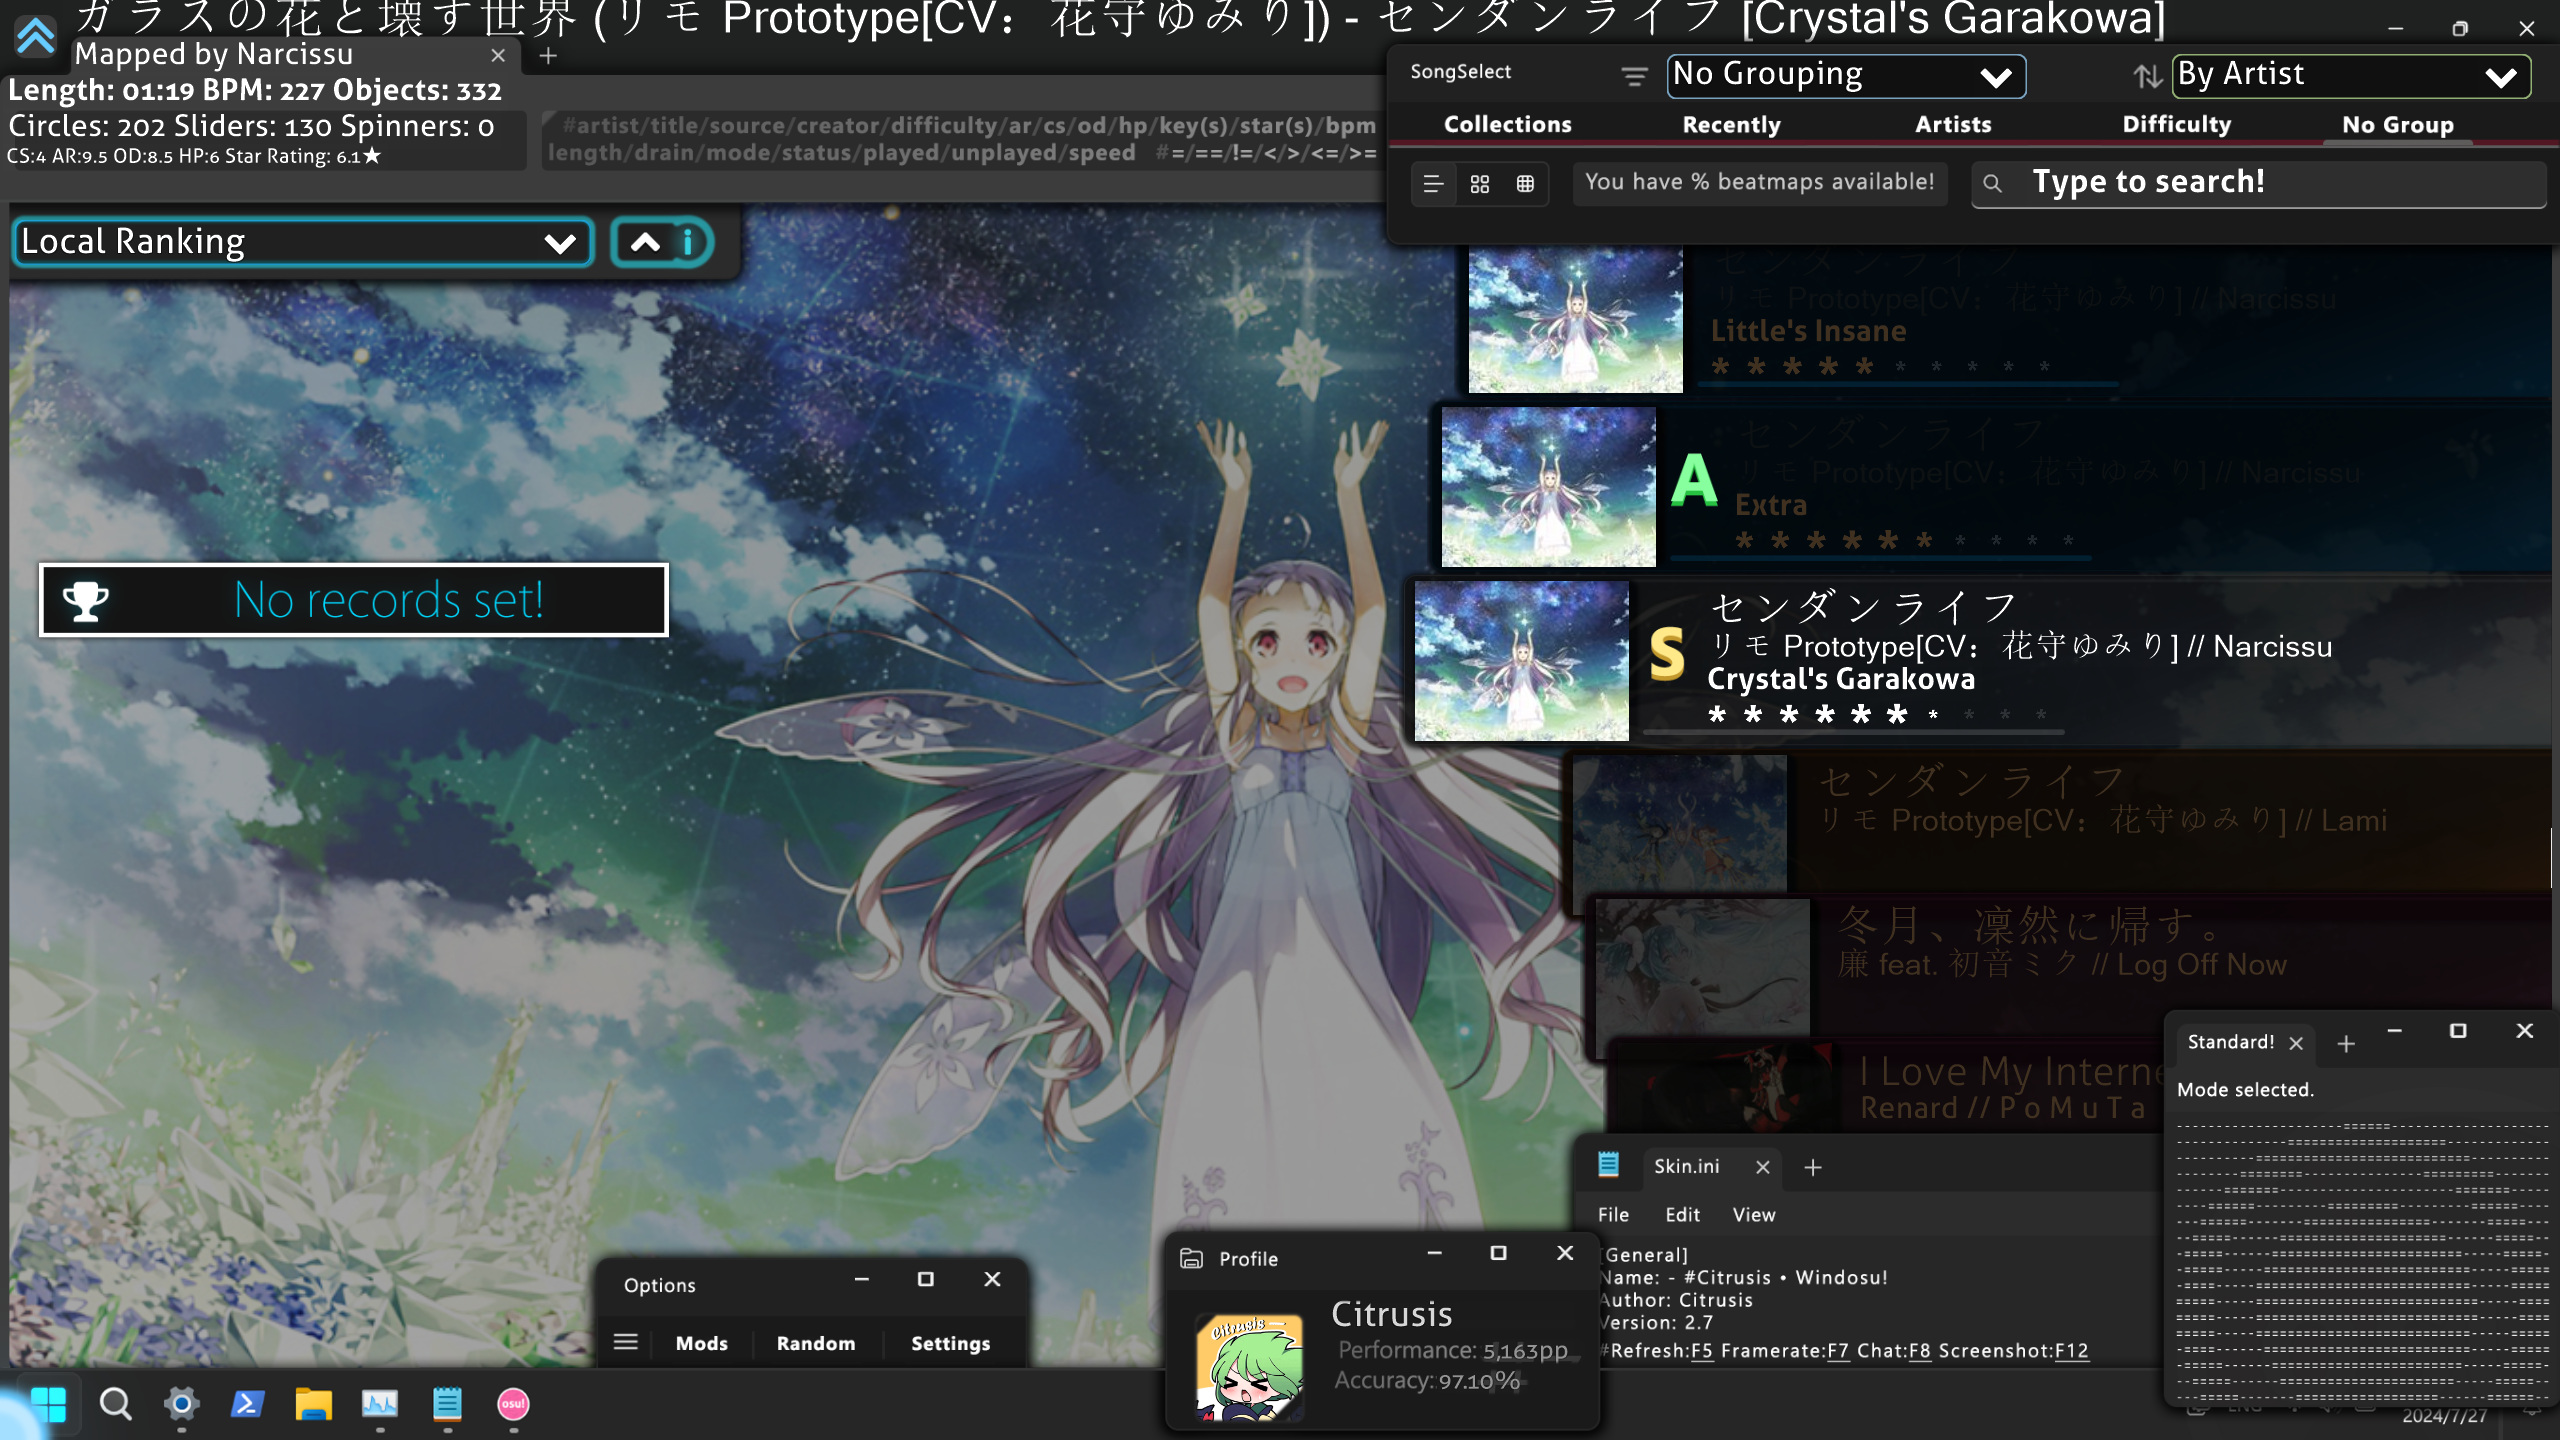Click the double-chevron back icon at top left
Image resolution: width=2560 pixels, height=1440 pixels.
(36, 37)
